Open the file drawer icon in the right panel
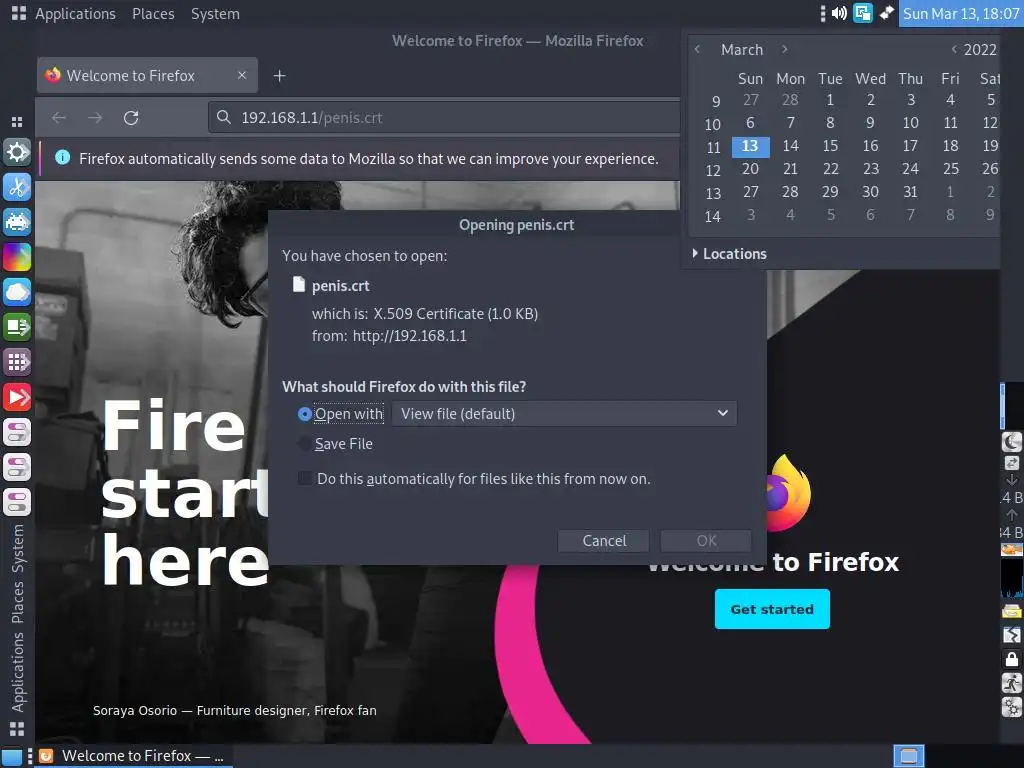Viewport: 1024px width, 768px height. [1012, 612]
